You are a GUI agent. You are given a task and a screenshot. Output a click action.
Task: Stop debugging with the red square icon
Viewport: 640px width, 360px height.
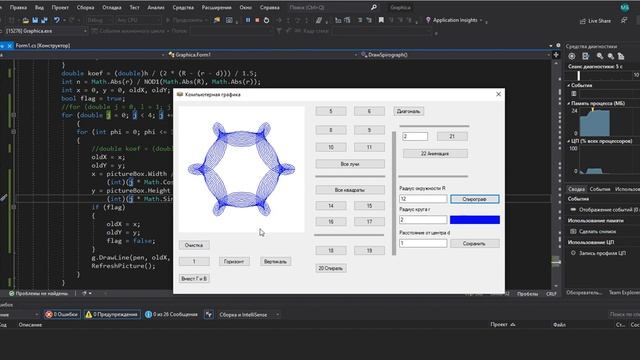coord(257,20)
